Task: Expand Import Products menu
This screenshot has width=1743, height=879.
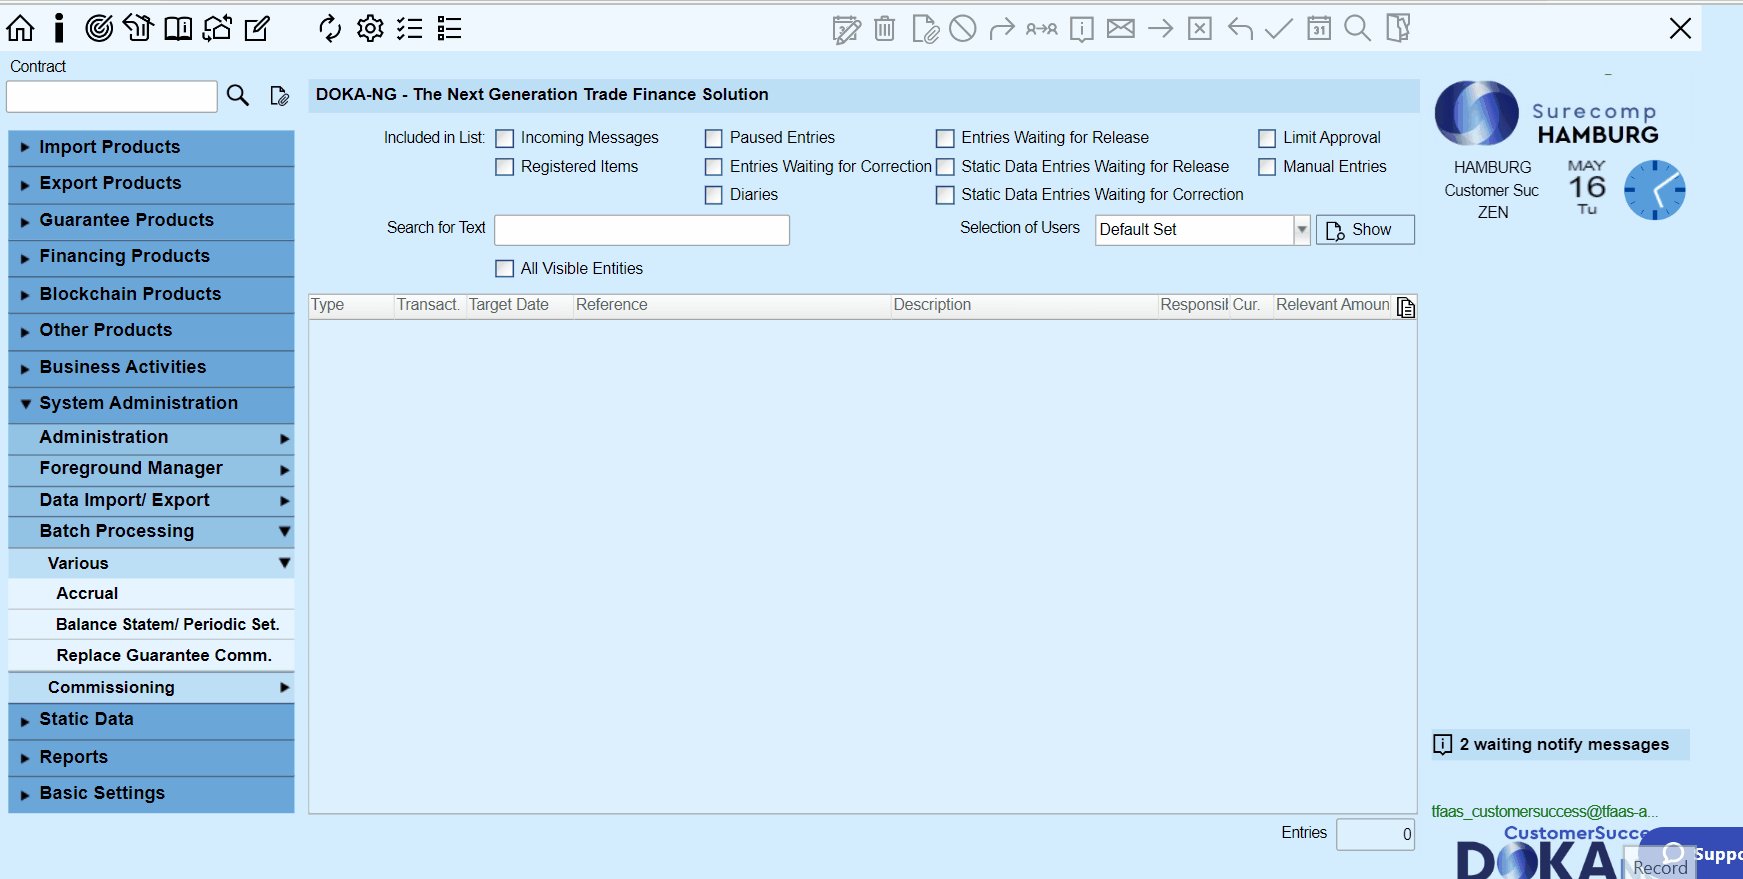Action: [151, 147]
